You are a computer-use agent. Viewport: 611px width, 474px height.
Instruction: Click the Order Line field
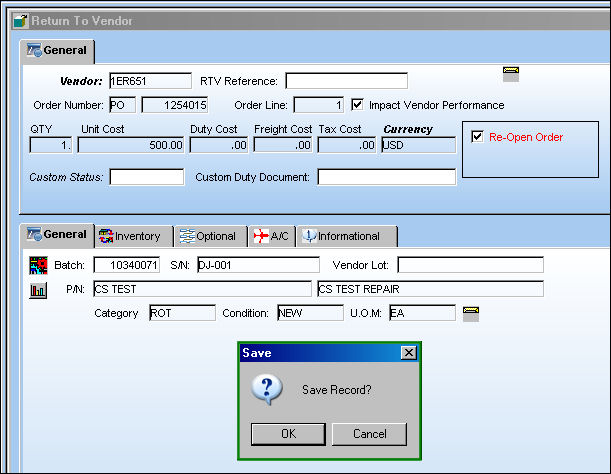(x=319, y=105)
